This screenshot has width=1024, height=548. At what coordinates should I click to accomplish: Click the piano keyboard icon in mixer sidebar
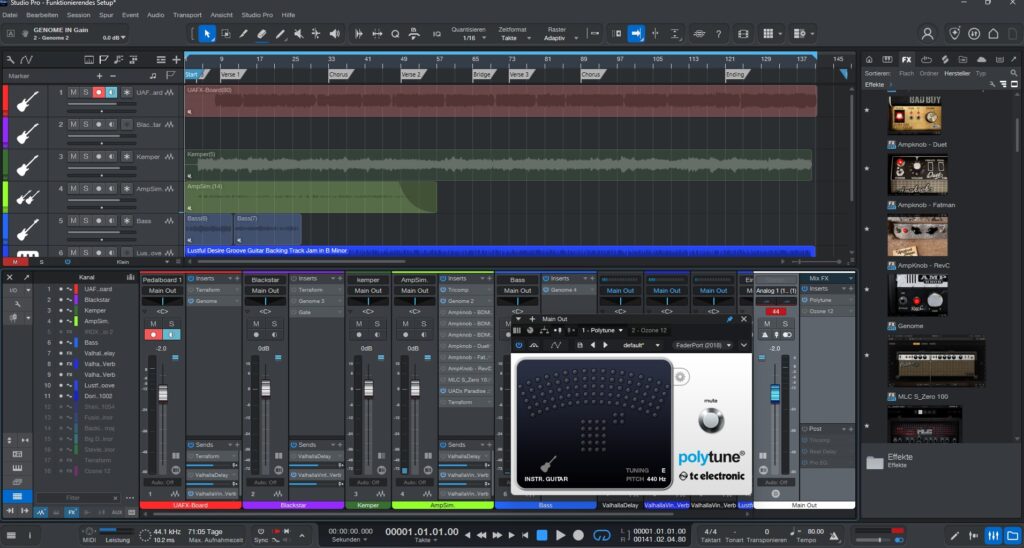18,468
